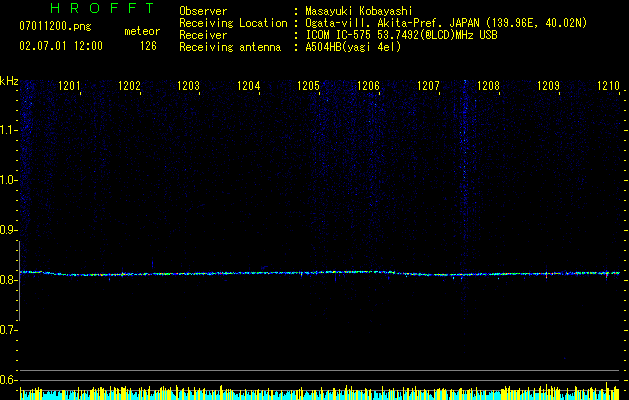Select the file name 07011200.png
The height and width of the screenshot is (400, 629).
[x=55, y=27]
